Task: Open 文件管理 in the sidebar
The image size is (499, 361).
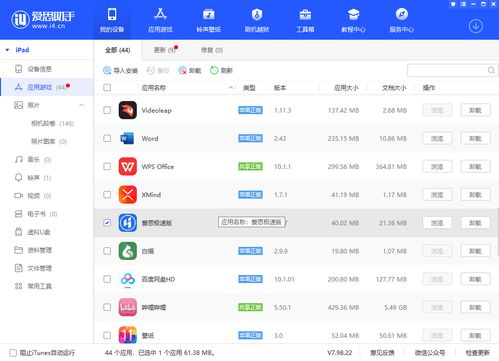Action: [33, 268]
